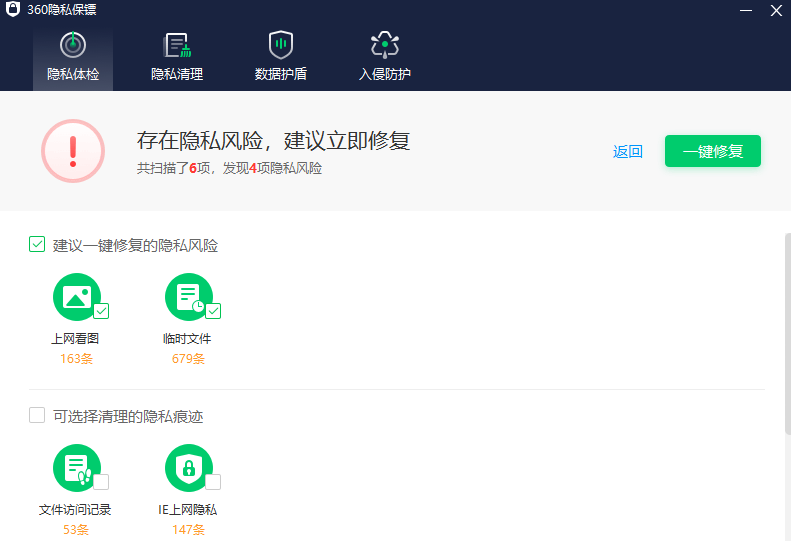The width and height of the screenshot is (791, 551).
Task: Click the 679条 count under 临时文件
Action: pyautogui.click(x=189, y=359)
